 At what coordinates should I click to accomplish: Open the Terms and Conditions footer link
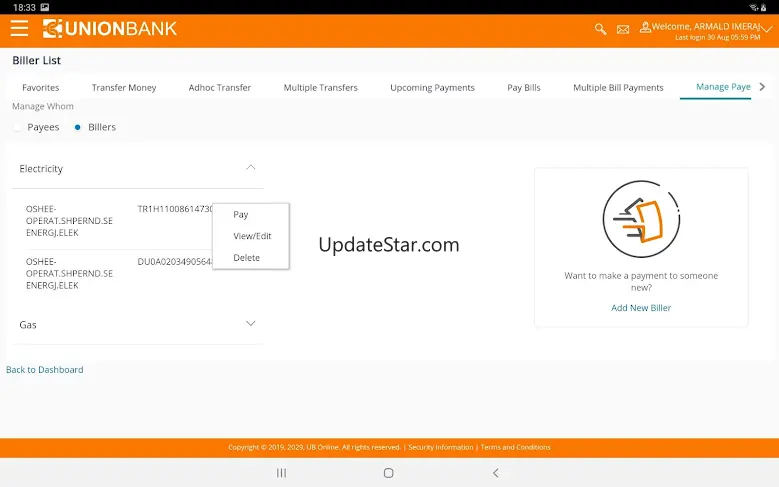point(515,447)
